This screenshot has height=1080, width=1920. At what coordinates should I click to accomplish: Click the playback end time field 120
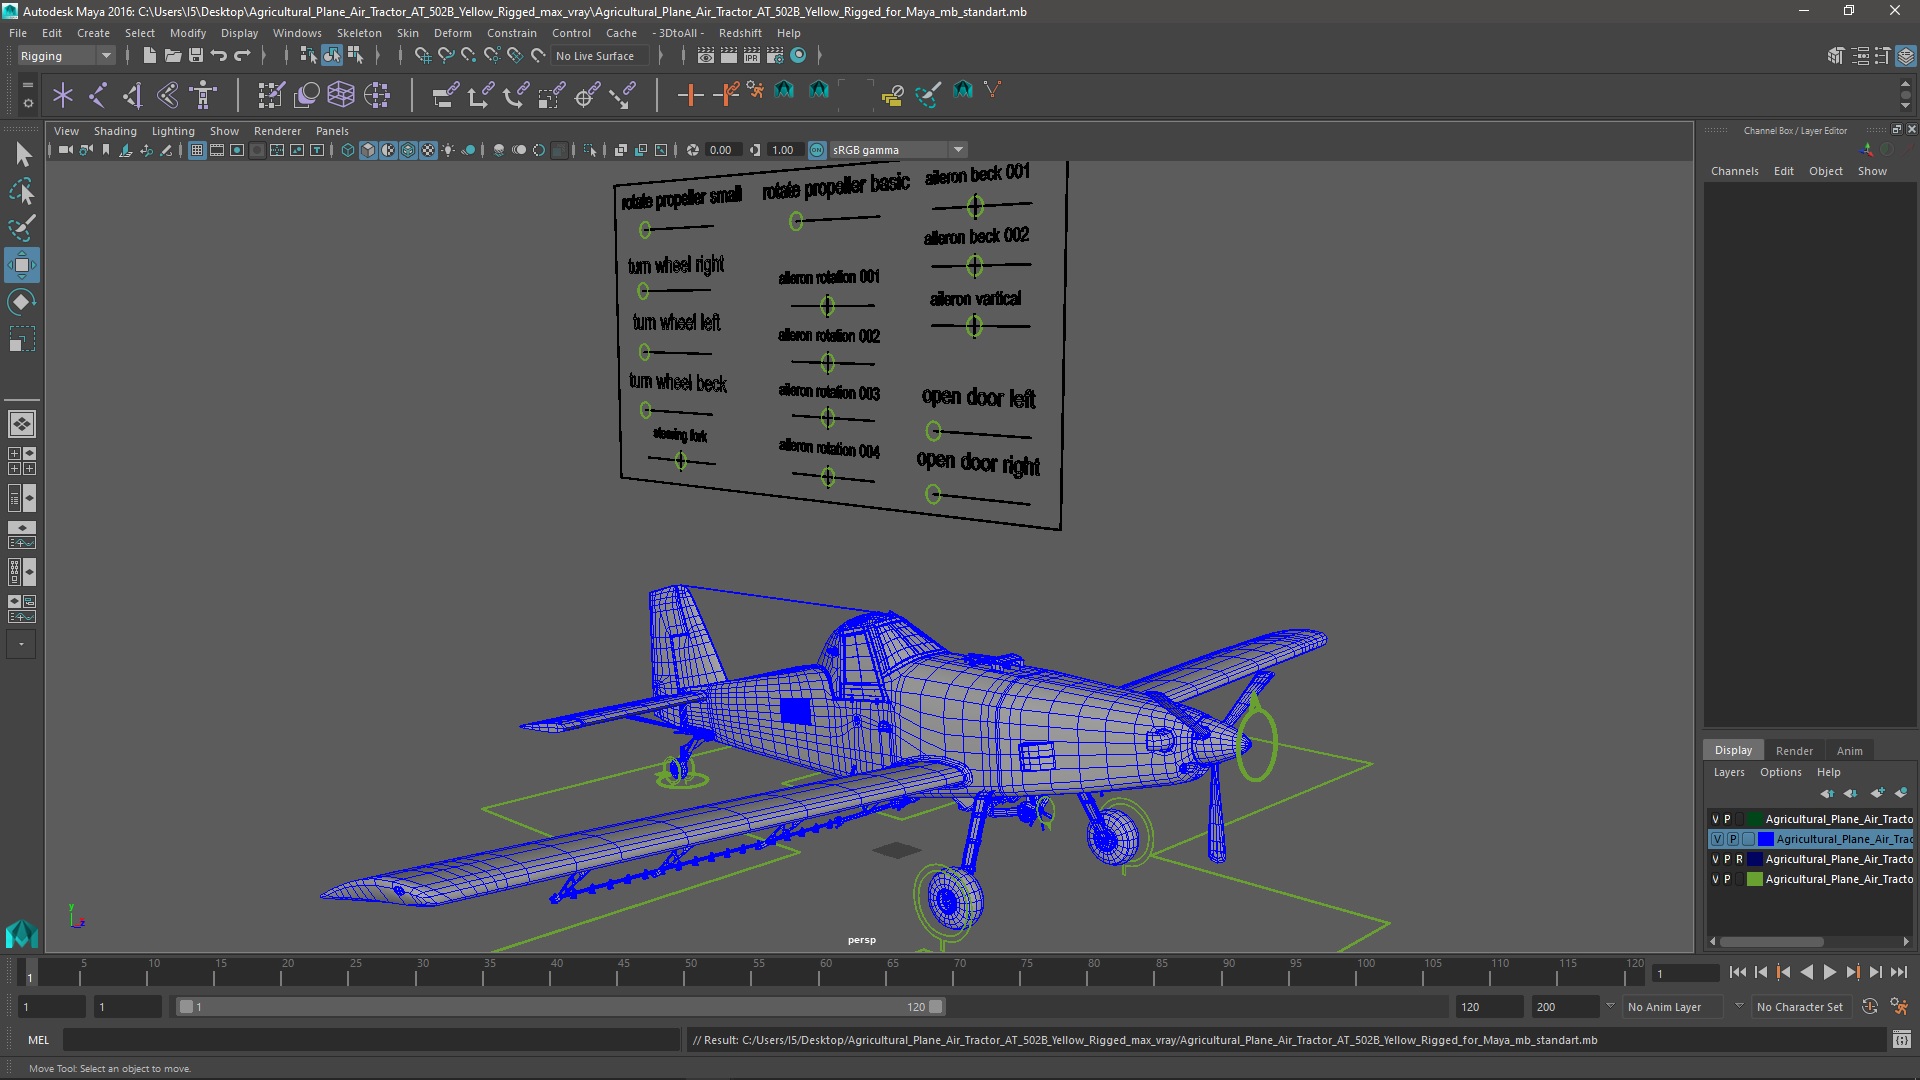pos(1488,1007)
